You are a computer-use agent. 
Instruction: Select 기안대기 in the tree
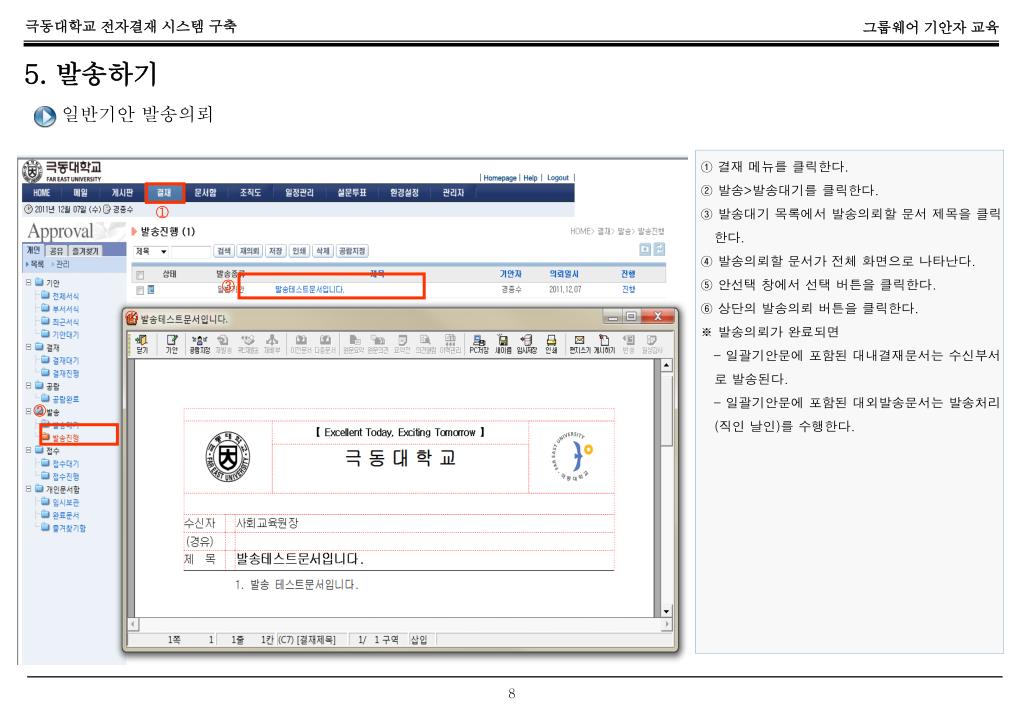[x=66, y=334]
